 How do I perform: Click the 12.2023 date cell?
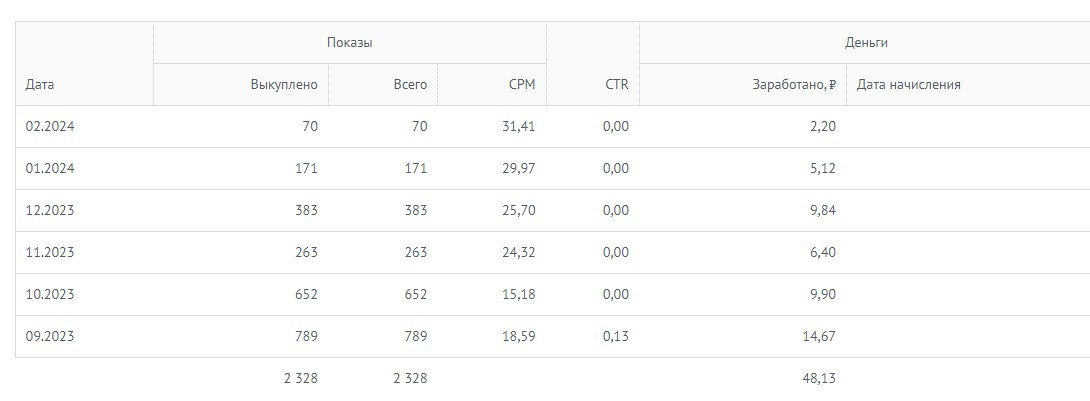(50, 210)
